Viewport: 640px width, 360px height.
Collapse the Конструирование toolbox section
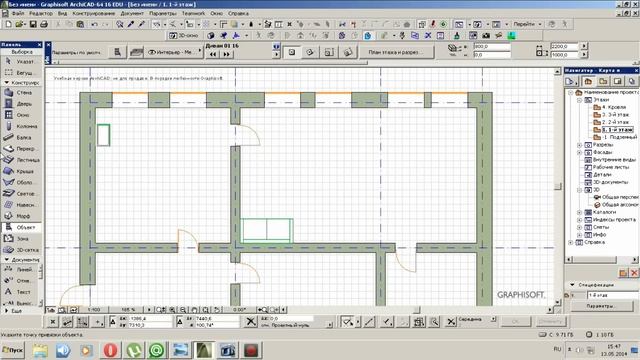[x=7, y=82]
